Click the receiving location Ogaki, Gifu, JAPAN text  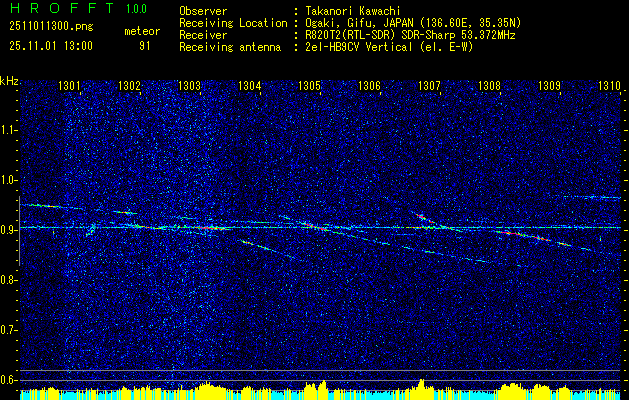pos(413,23)
